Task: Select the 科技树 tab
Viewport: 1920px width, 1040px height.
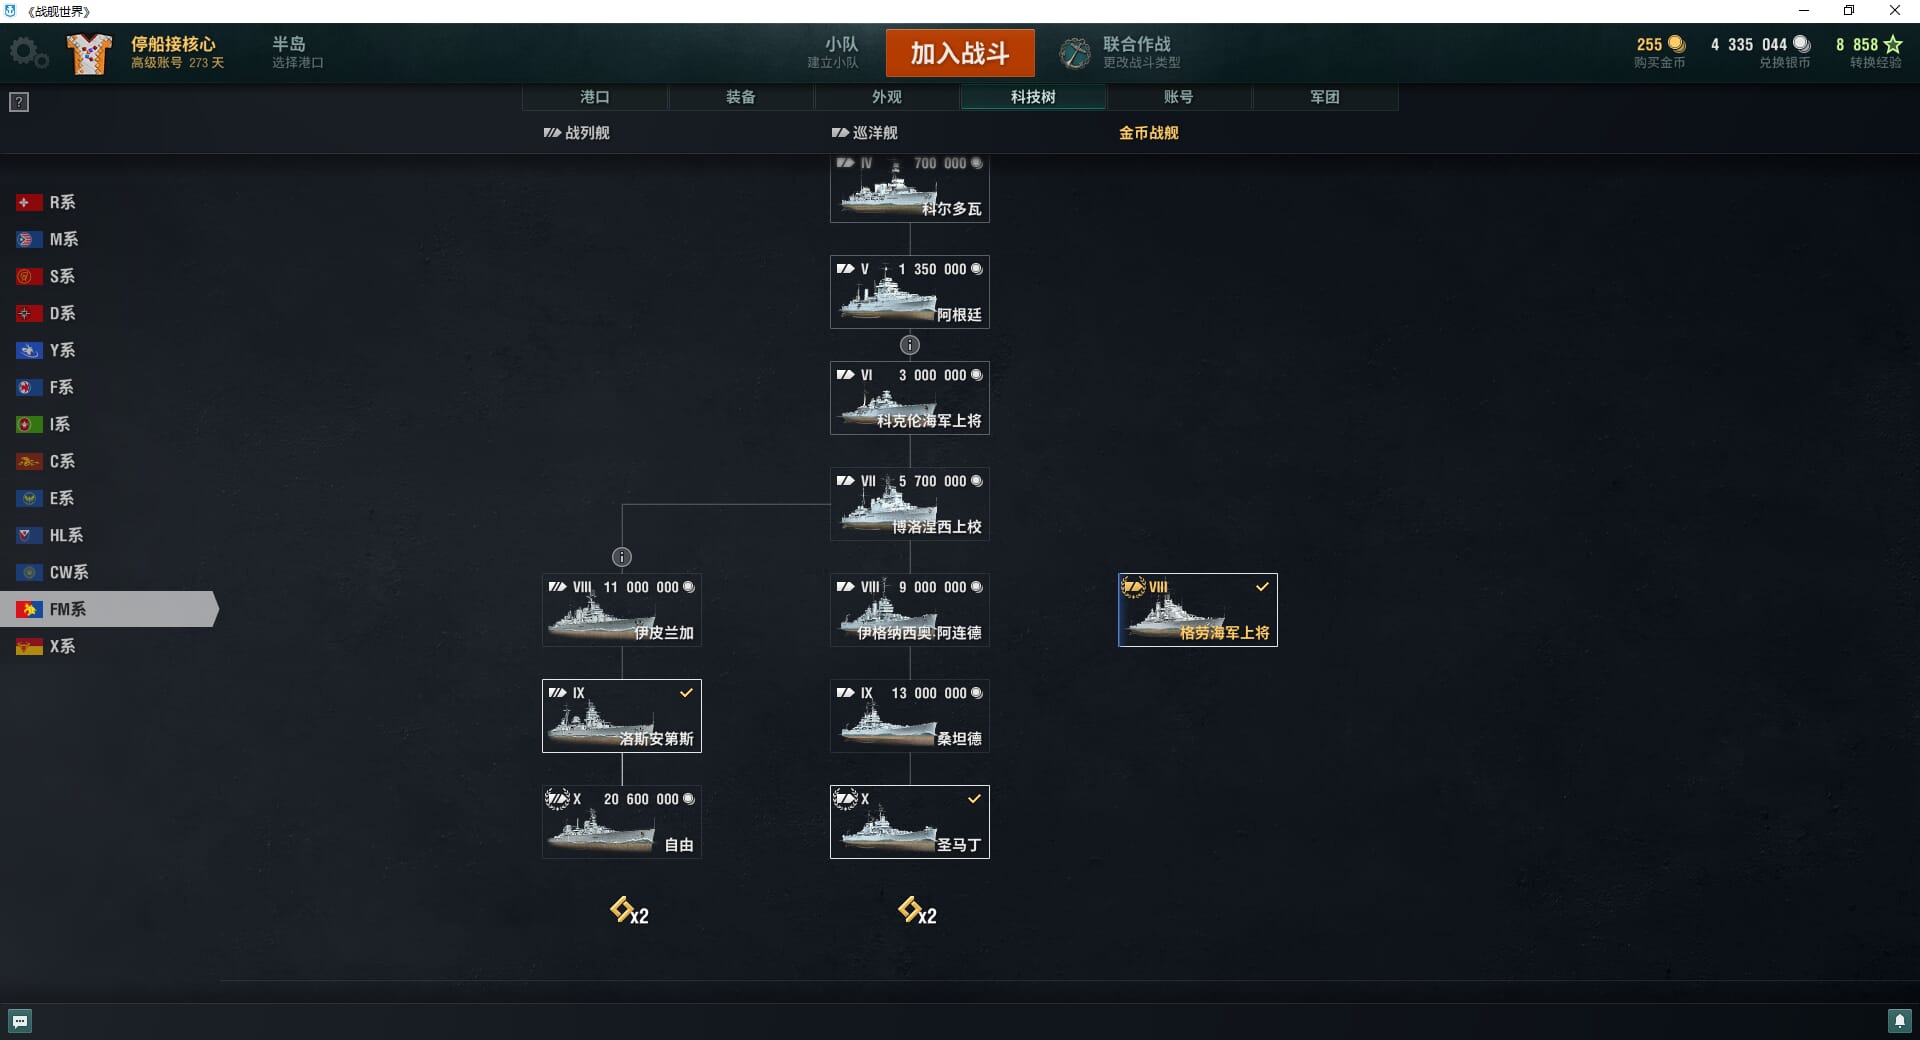Action: coord(1033,97)
